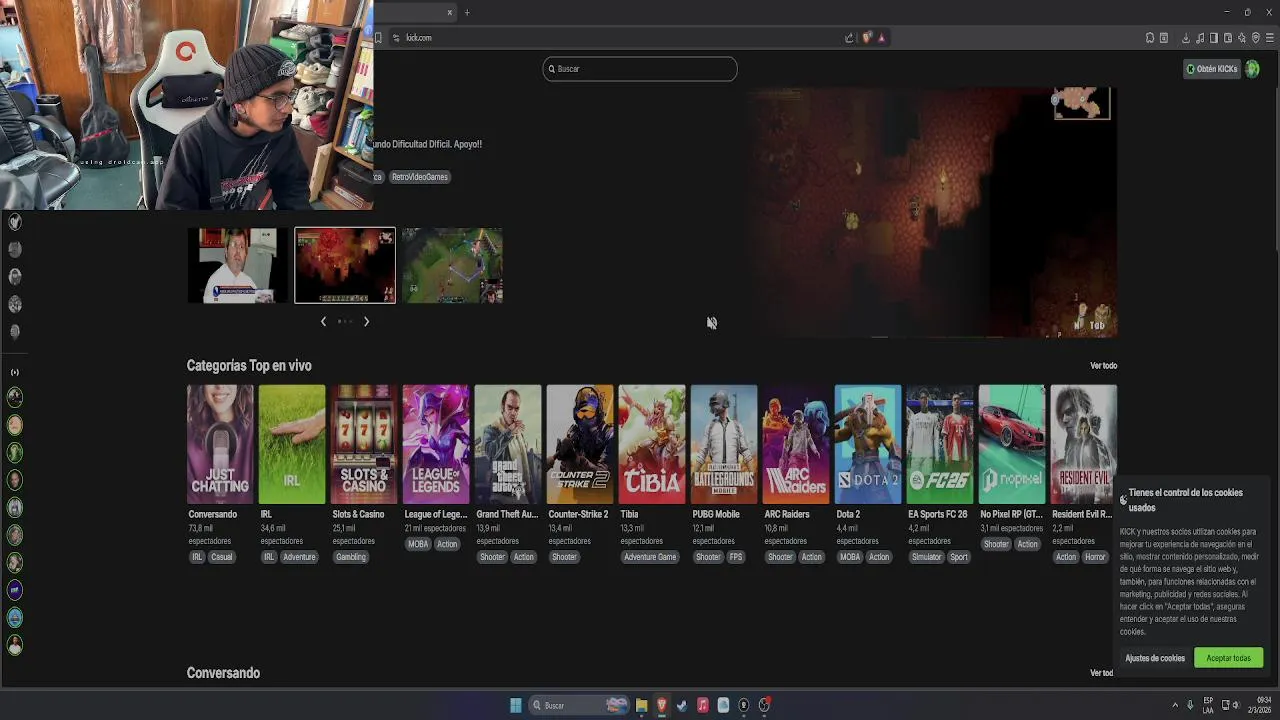Viewport: 1280px width, 720px height.
Task: Open the user profile avatar on Kick
Action: pyautogui.click(x=1252, y=69)
